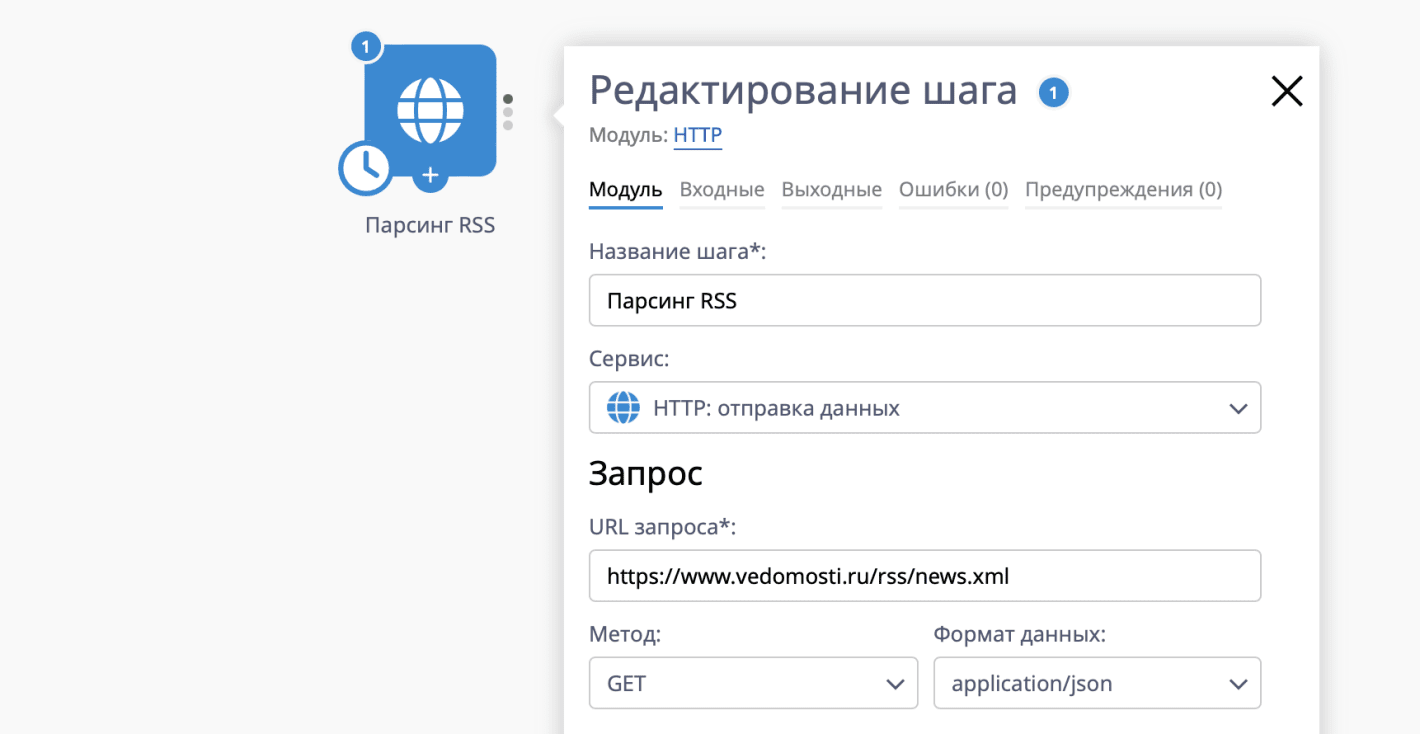Open the Сервис dropdown
The width and height of the screenshot is (1420, 734).
click(x=1238, y=407)
